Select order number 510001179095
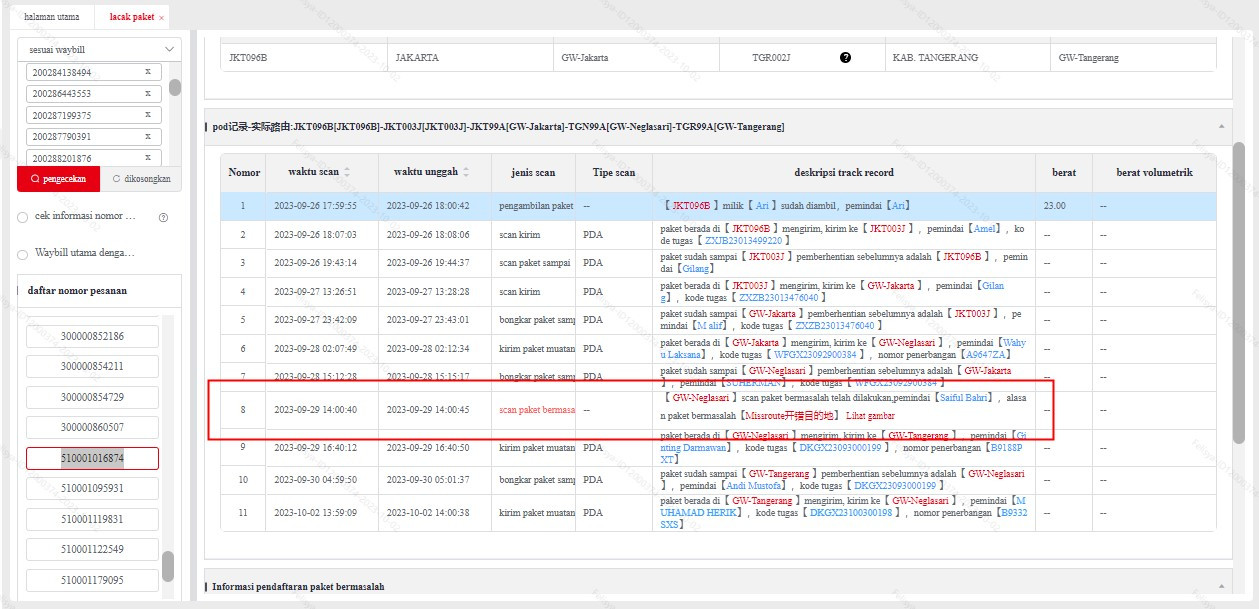The height and width of the screenshot is (609, 1259). click(x=92, y=580)
